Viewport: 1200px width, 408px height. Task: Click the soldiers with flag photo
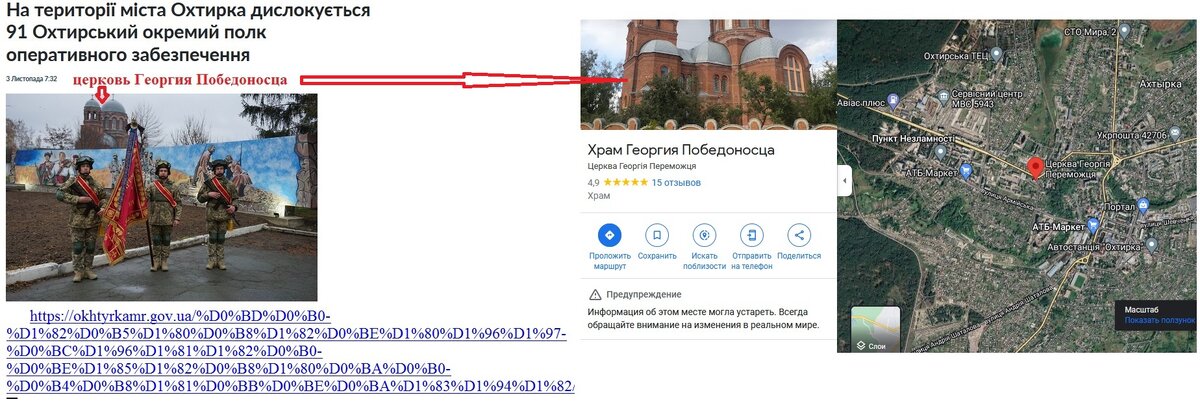(x=161, y=197)
